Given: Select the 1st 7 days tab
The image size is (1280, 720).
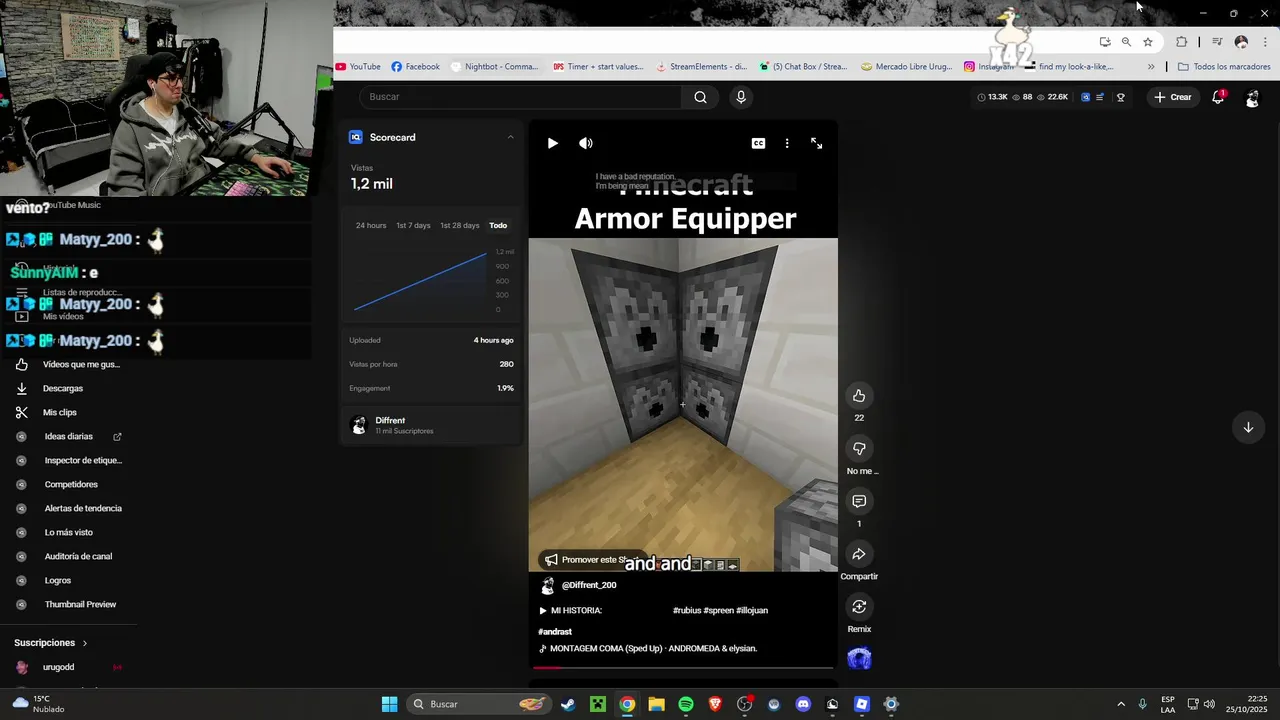Looking at the screenshot, I should pyautogui.click(x=413, y=226).
